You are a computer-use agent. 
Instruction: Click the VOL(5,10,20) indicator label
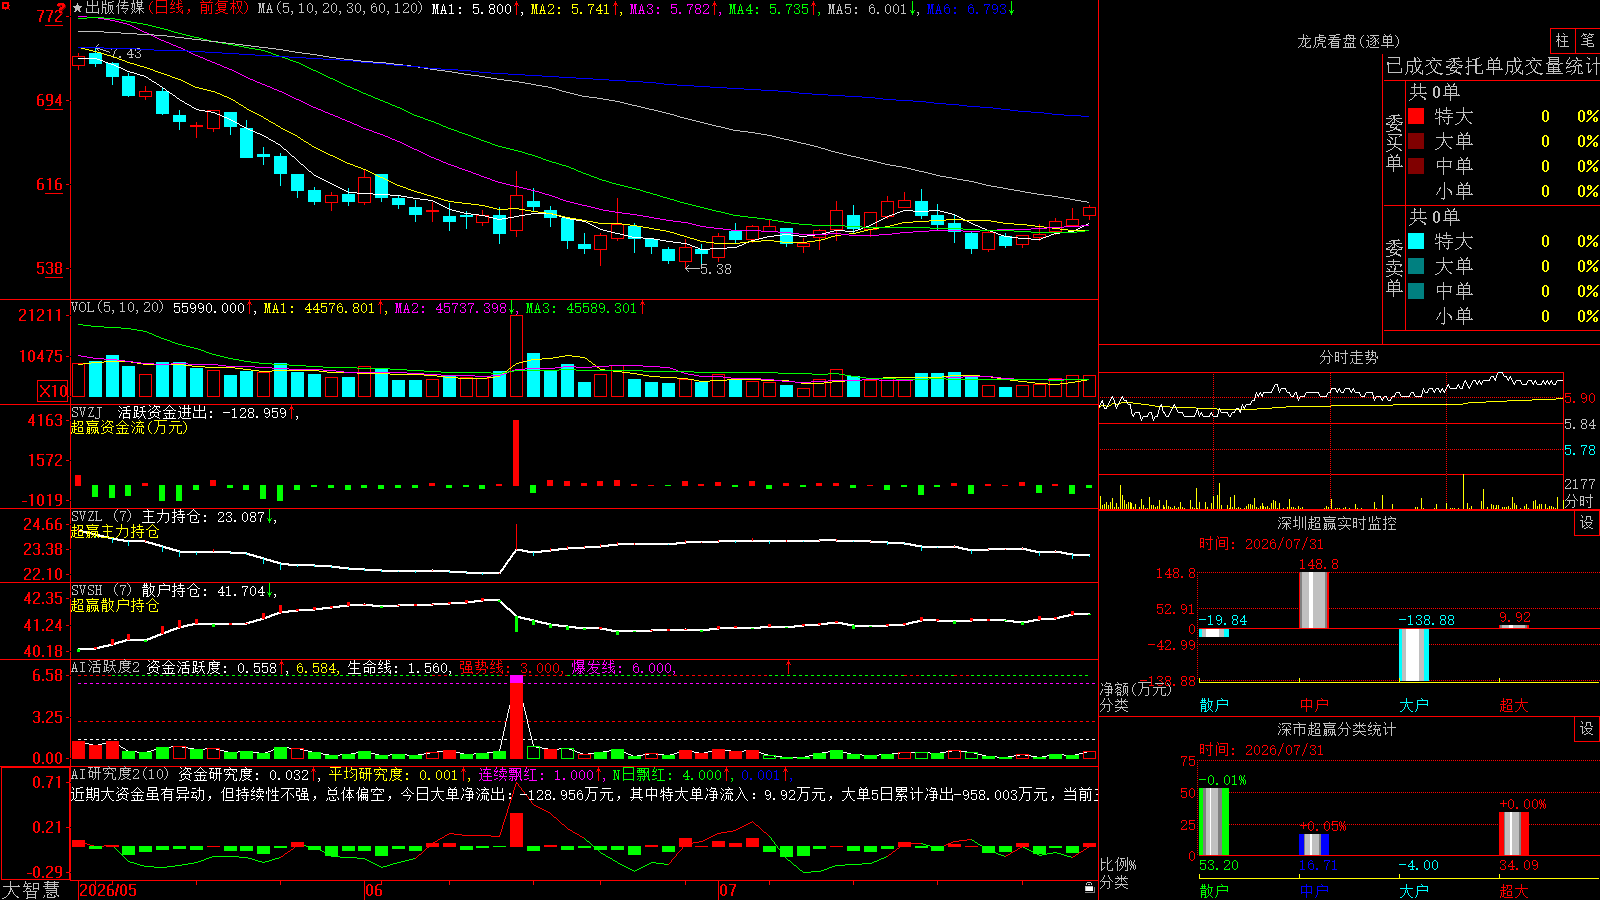[x=117, y=308]
